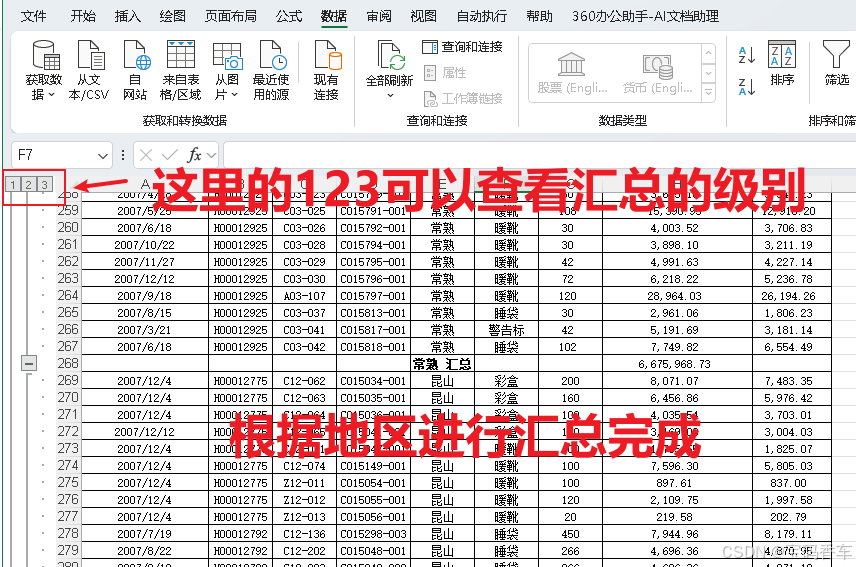Open Workbook Links (工作簿链接)
This screenshot has width=856, height=567.
point(462,98)
